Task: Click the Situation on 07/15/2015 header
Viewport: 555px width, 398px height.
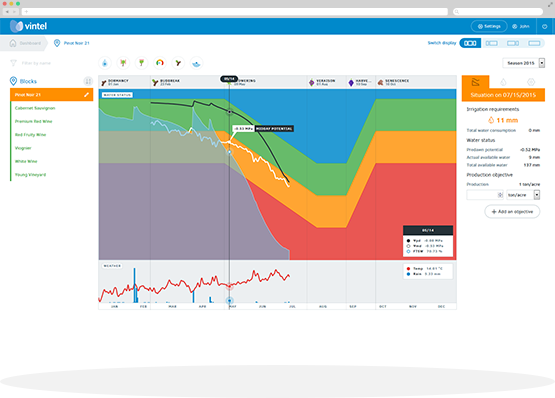Action: coord(503,95)
